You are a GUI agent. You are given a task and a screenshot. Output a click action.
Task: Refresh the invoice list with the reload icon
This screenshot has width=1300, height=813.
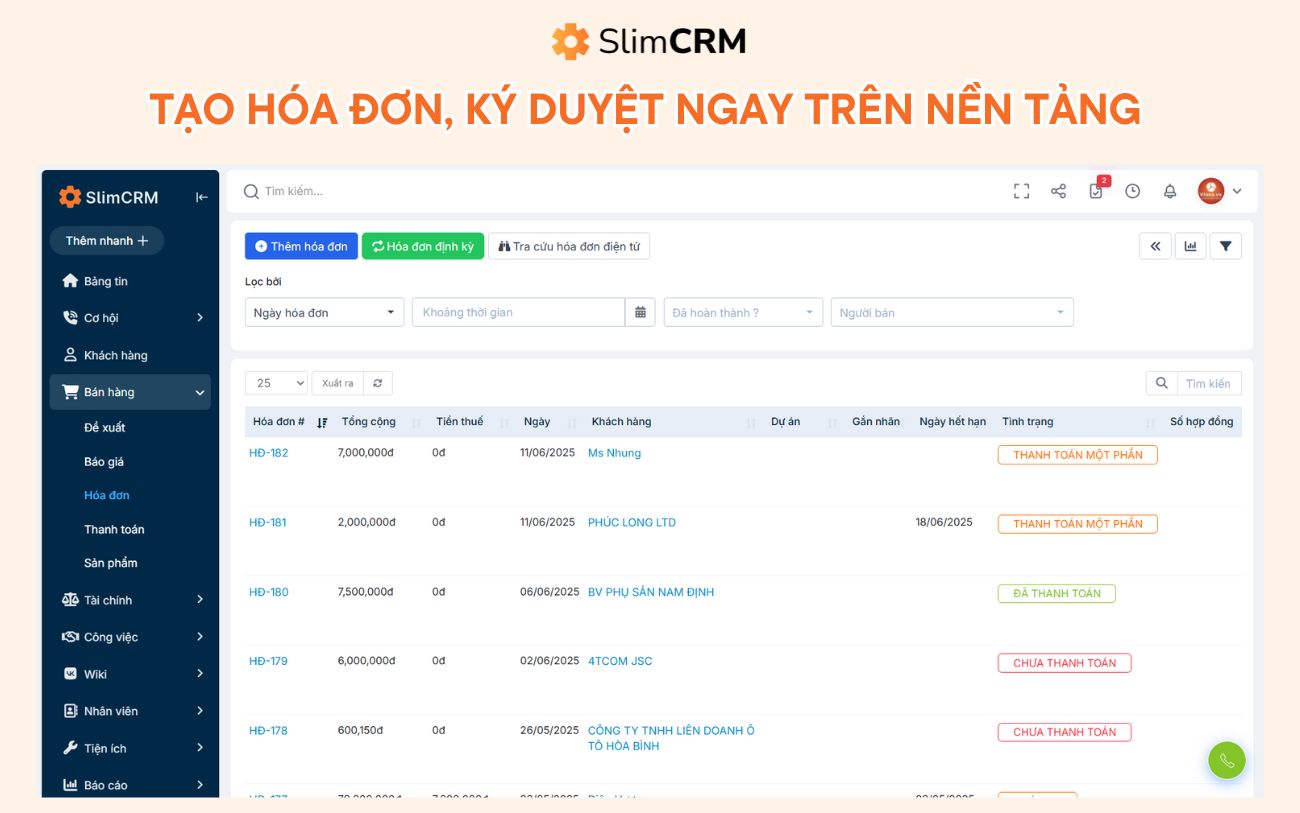pos(376,383)
